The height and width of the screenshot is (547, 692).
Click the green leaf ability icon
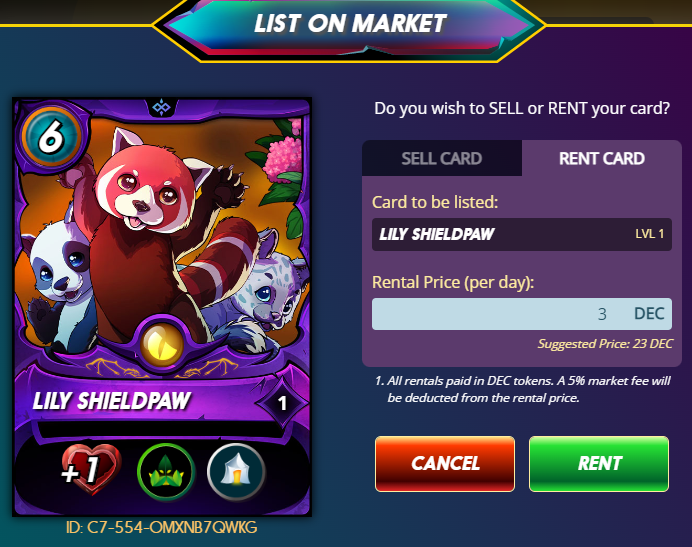[166, 472]
